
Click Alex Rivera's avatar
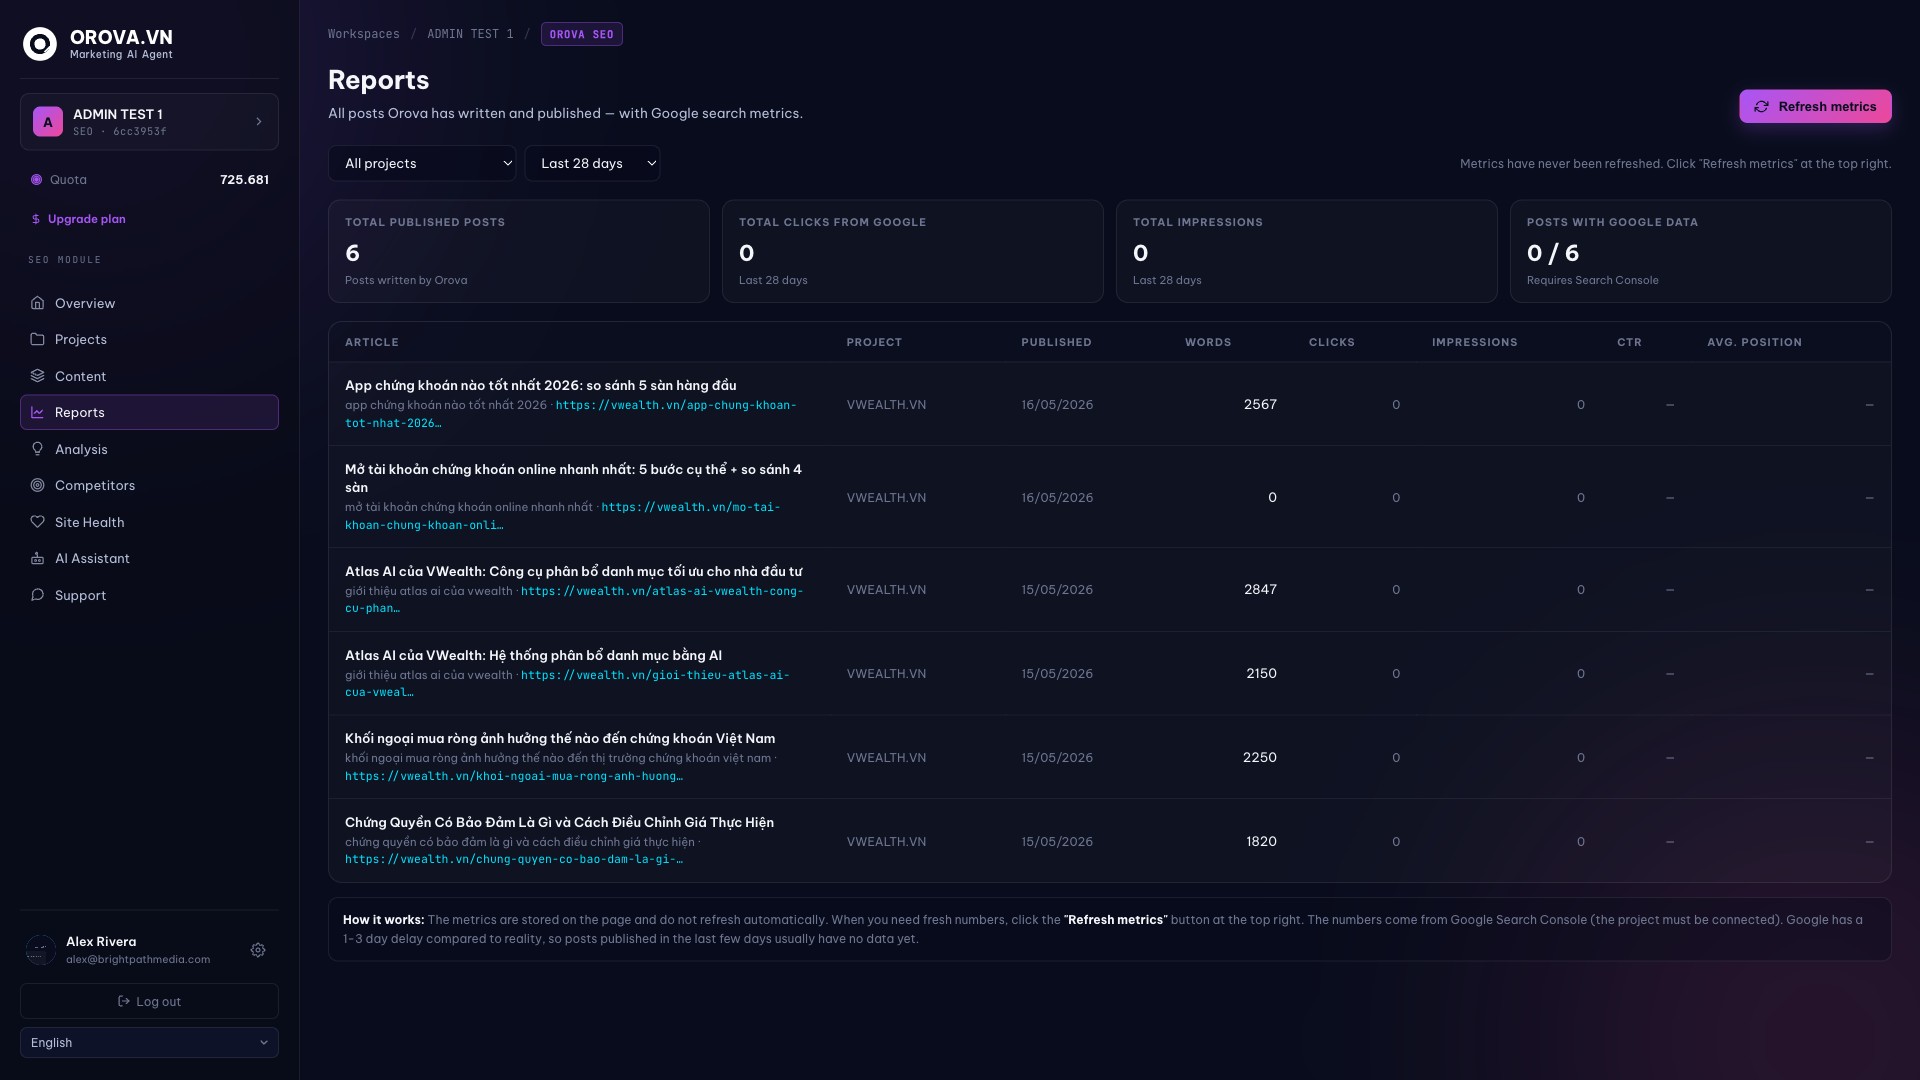(x=41, y=950)
